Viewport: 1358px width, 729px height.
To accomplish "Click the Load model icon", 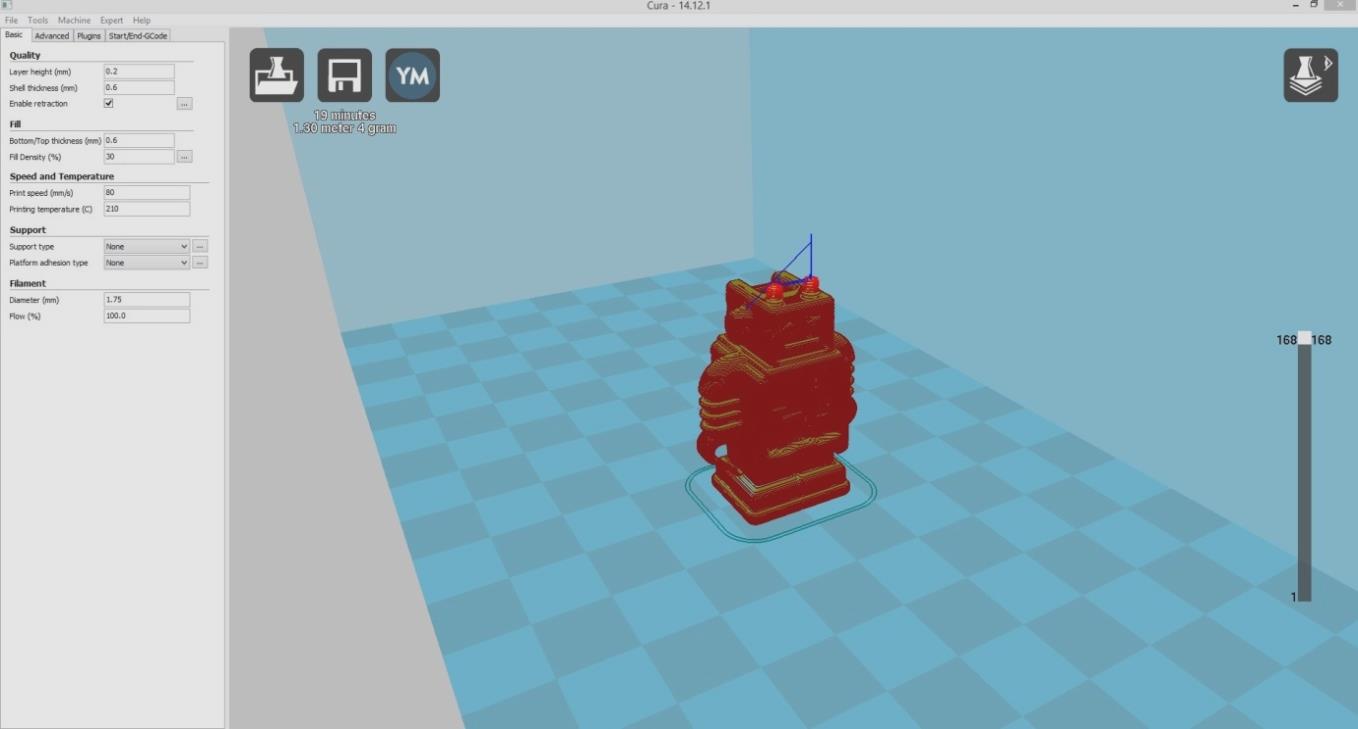I will 276,75.
